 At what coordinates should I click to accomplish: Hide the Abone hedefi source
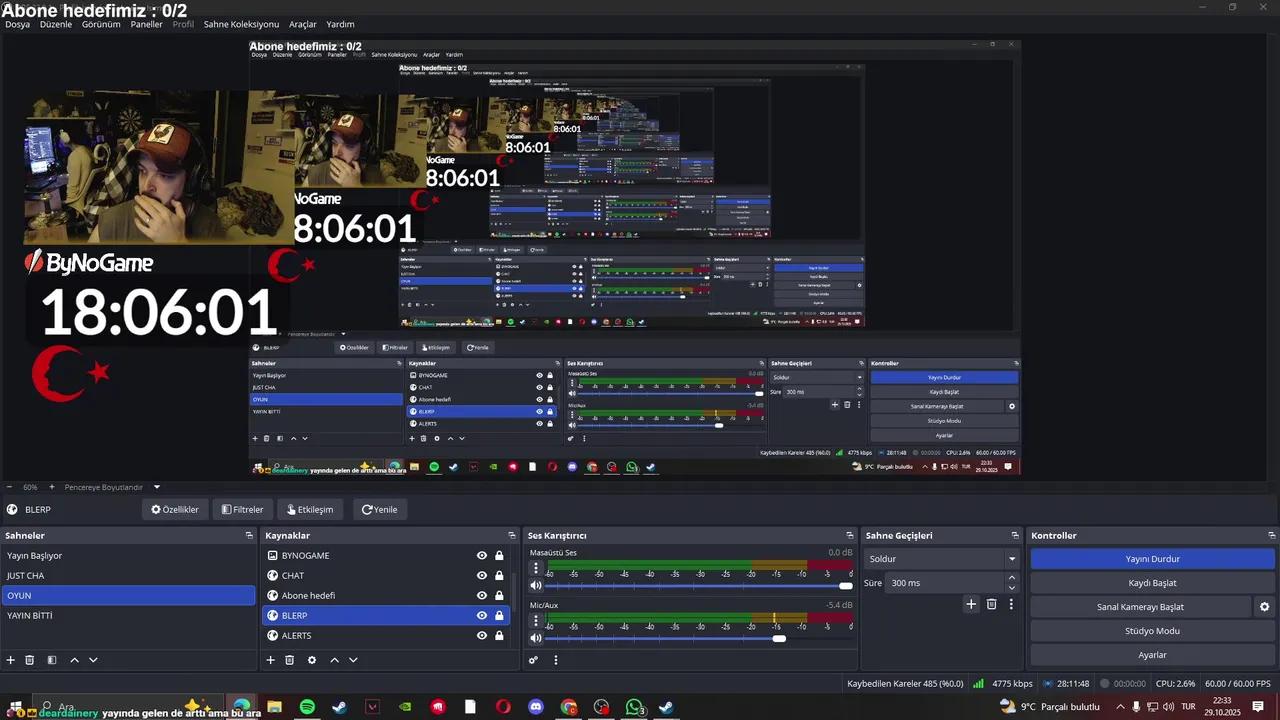click(482, 596)
